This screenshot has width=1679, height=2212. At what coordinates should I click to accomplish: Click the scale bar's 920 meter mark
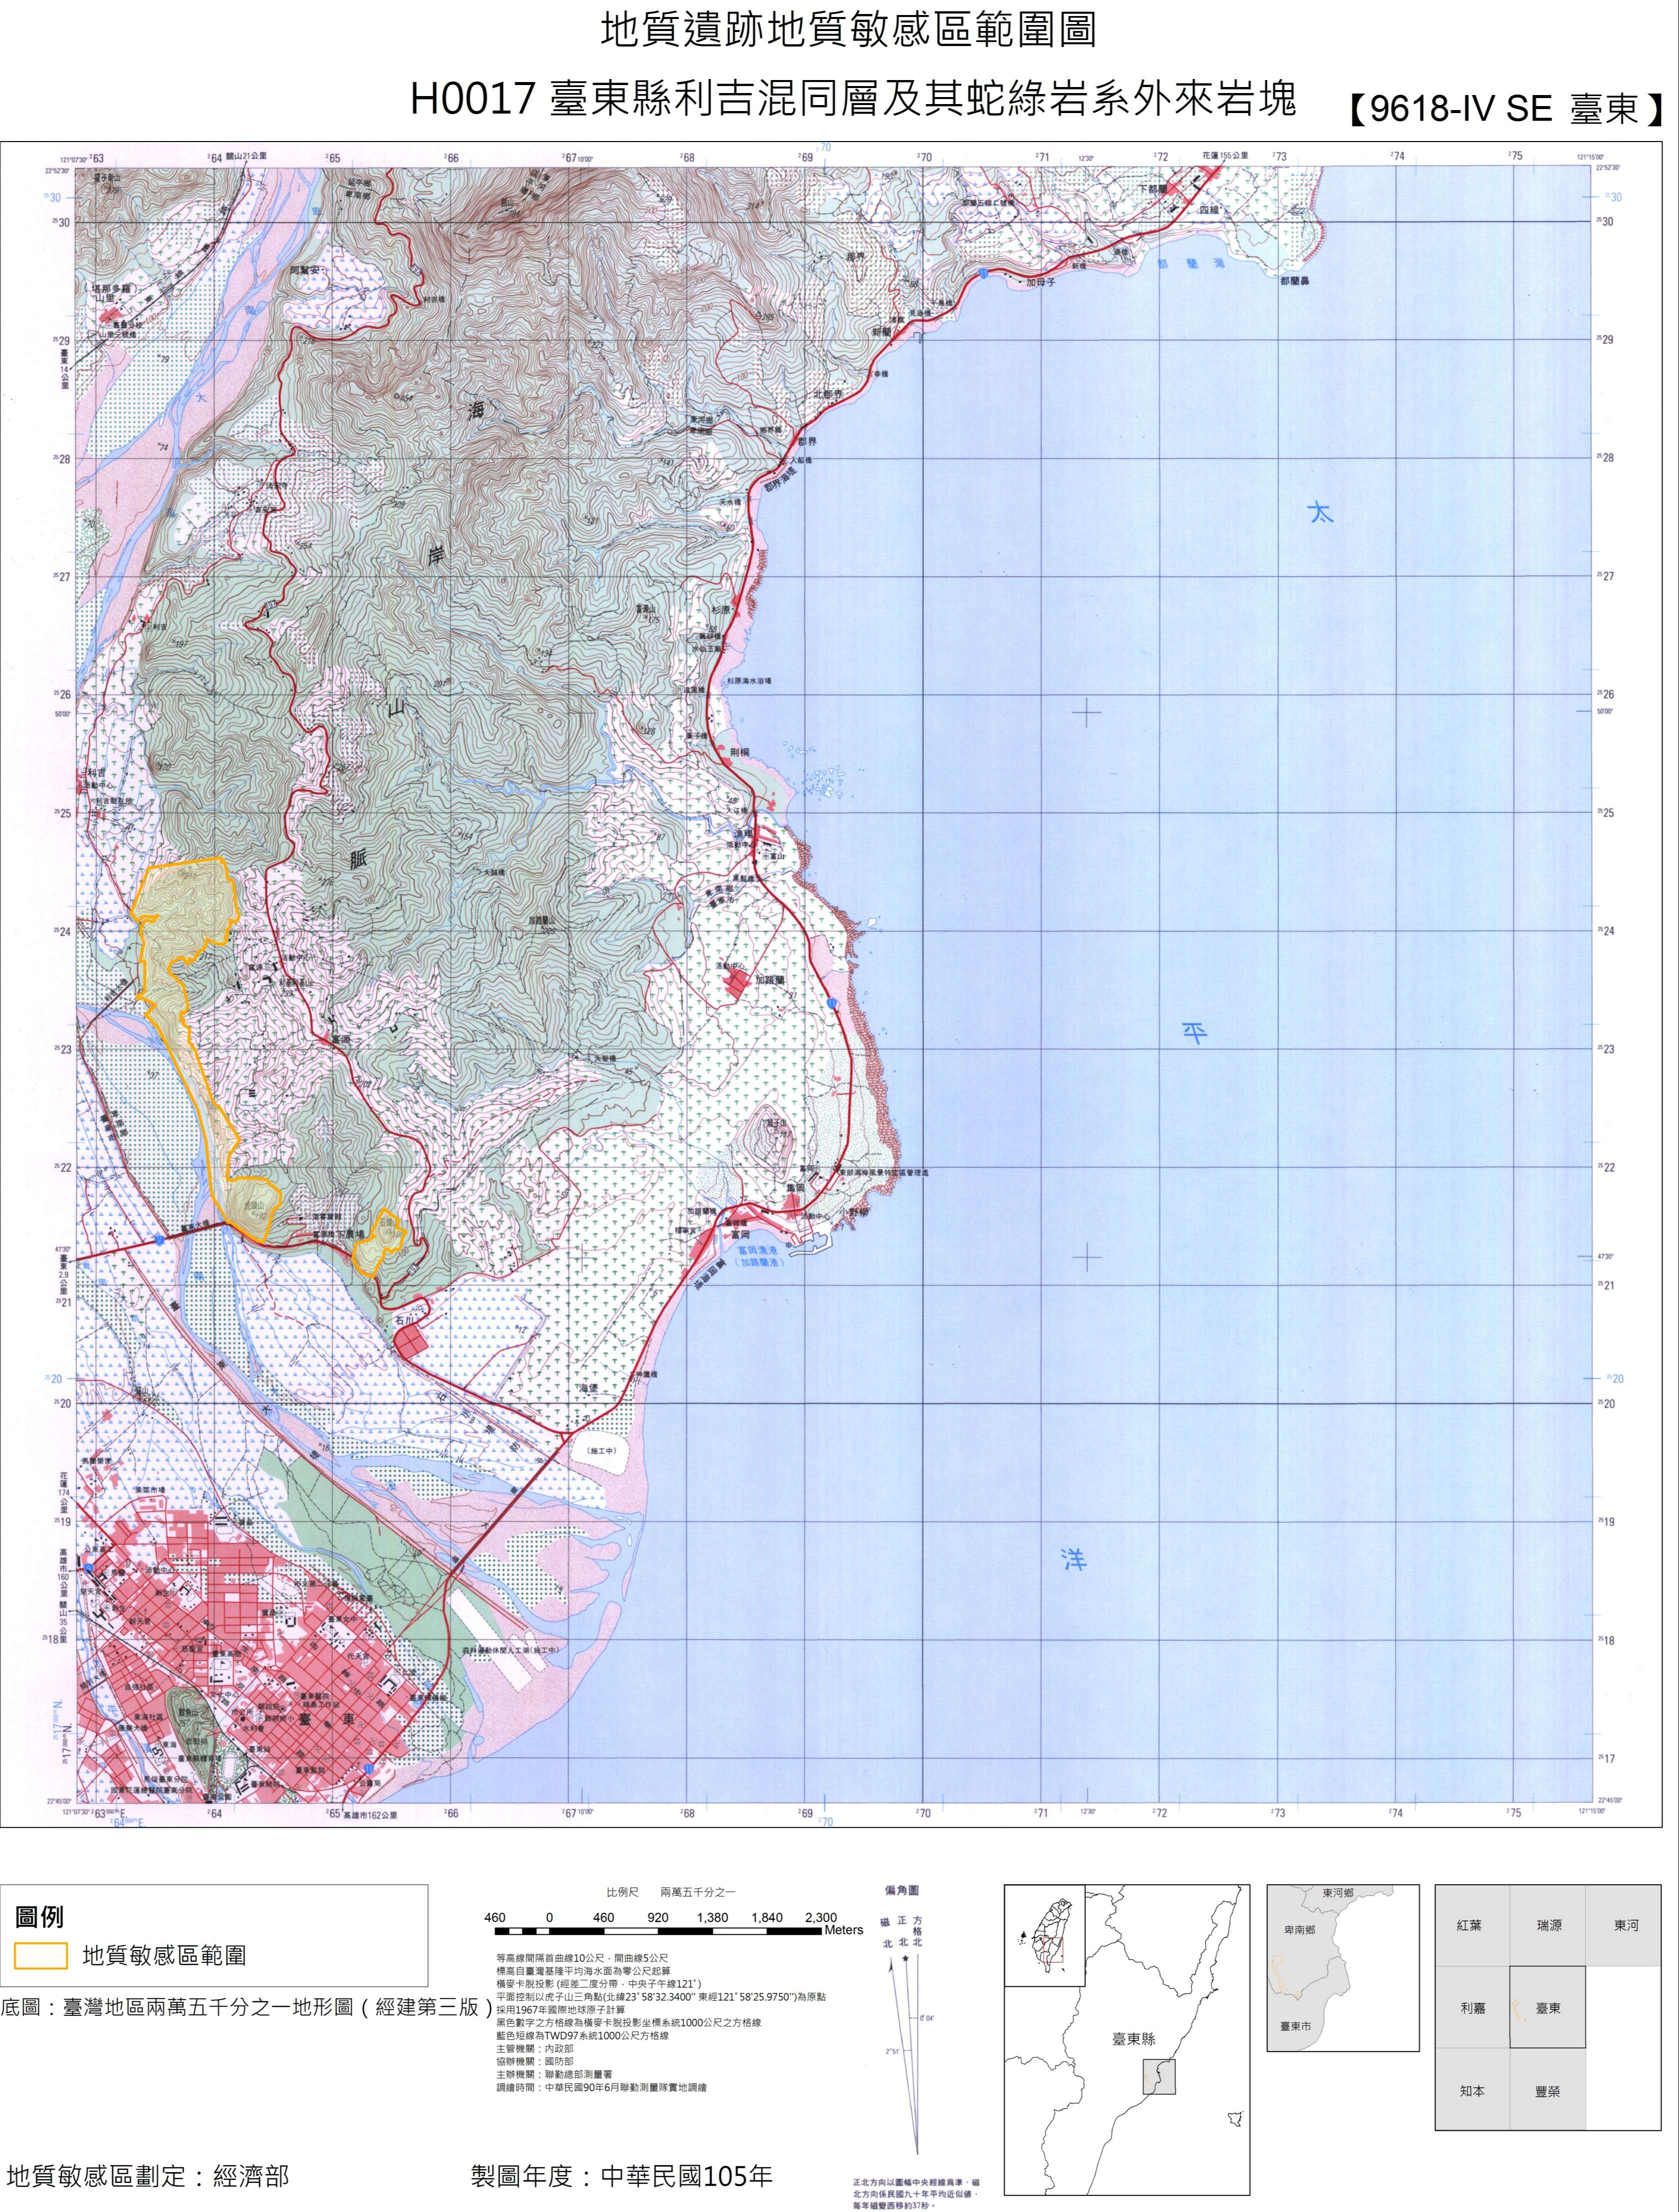[x=657, y=1918]
